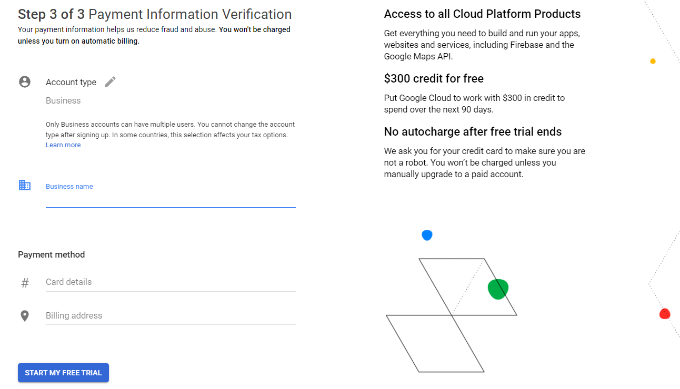Edit account type with the pencil icon

110,82
